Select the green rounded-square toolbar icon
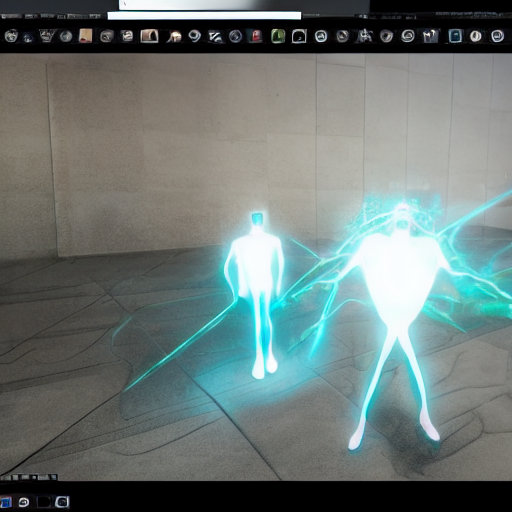The width and height of the screenshot is (512, 512). [278, 36]
